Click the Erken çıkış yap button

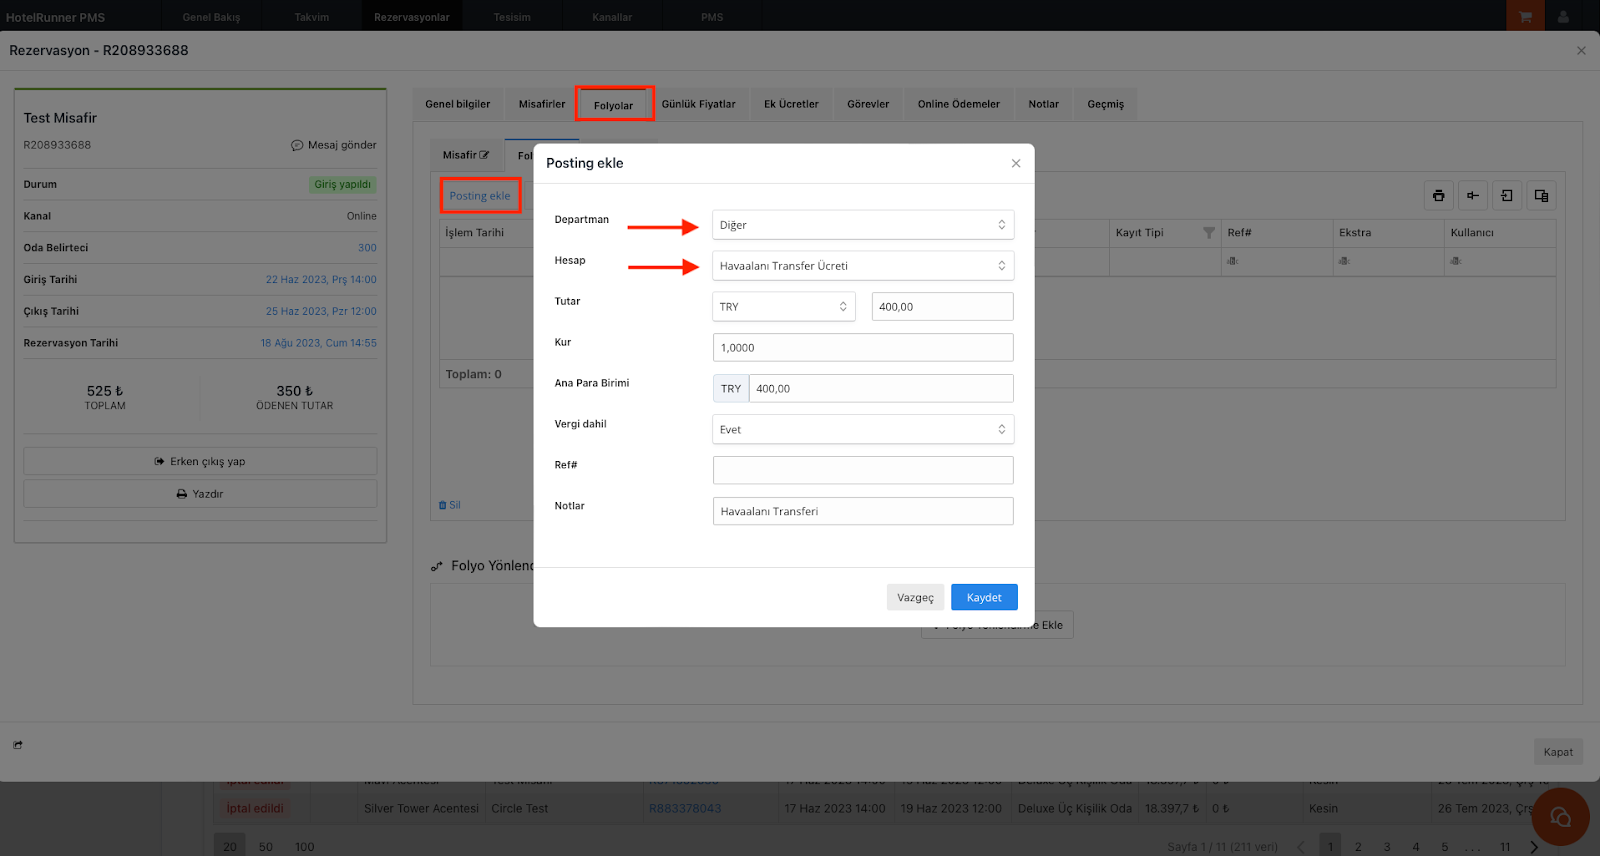(200, 461)
